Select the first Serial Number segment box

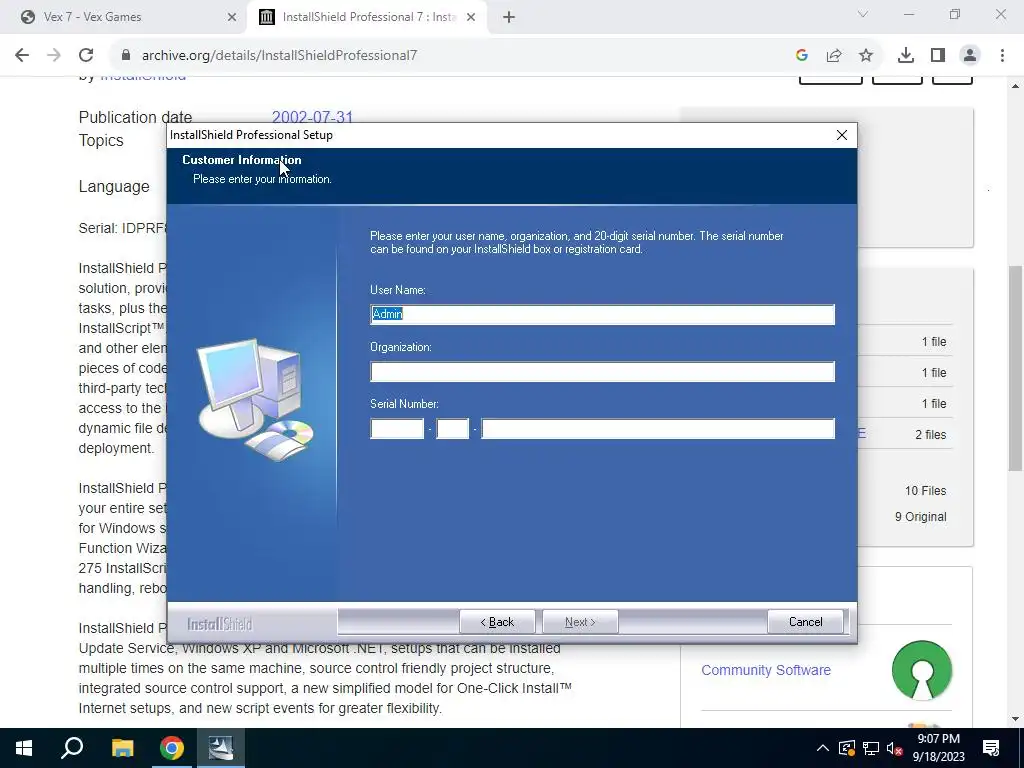point(397,428)
